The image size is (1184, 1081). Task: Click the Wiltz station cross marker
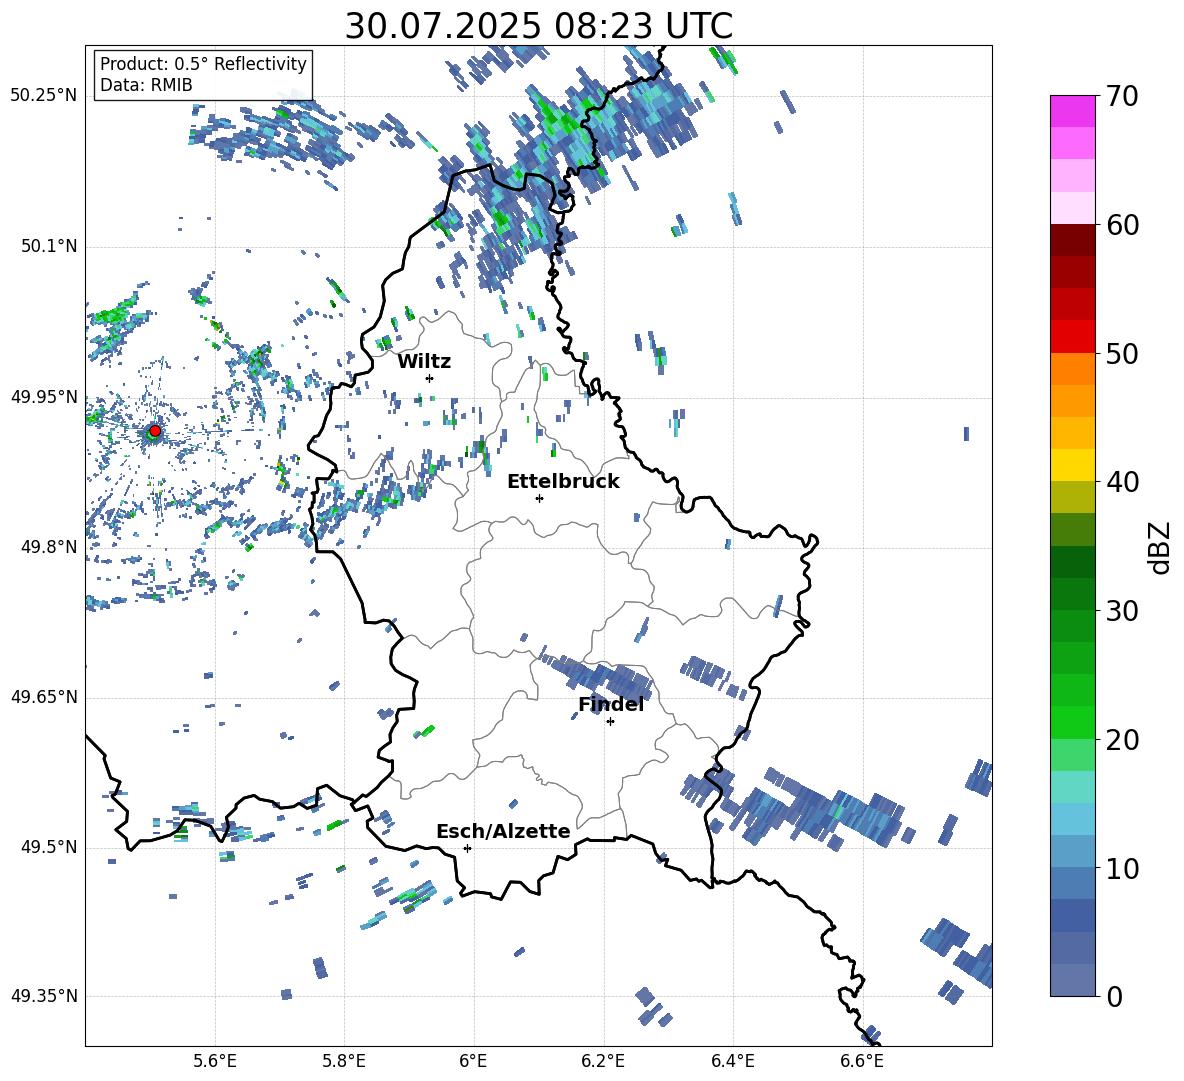429,378
